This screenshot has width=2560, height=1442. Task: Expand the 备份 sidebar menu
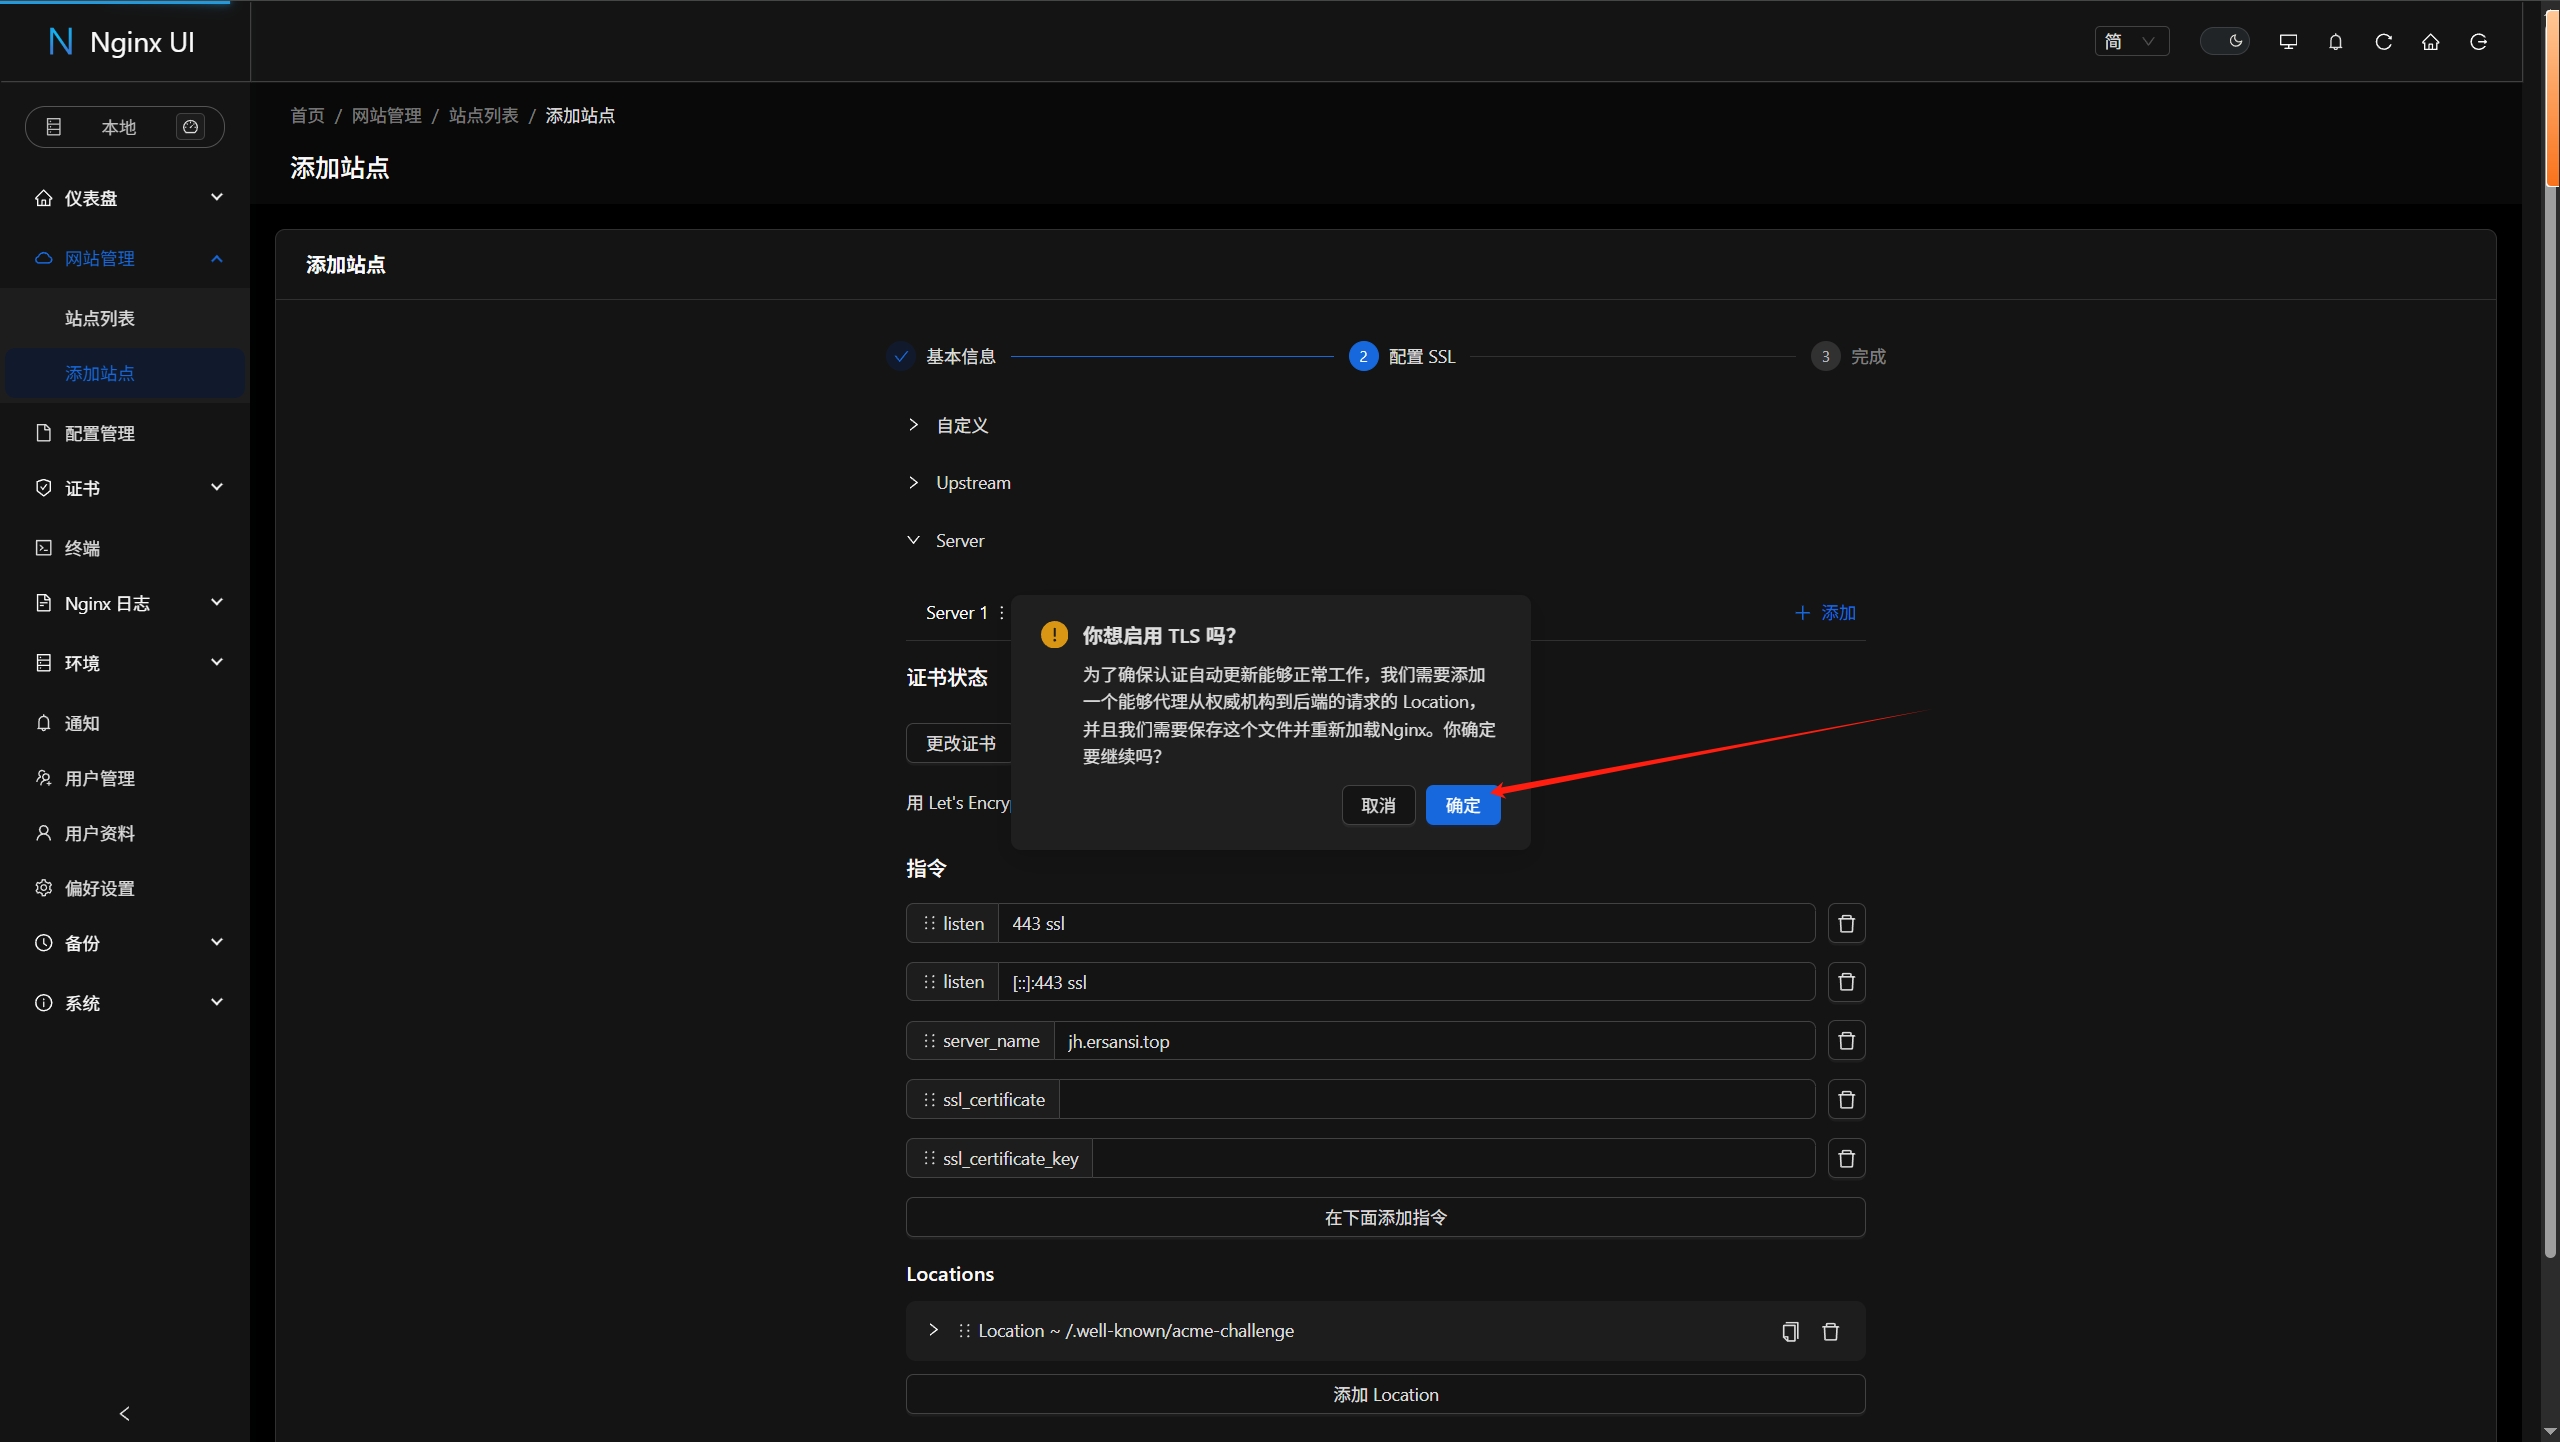point(125,943)
